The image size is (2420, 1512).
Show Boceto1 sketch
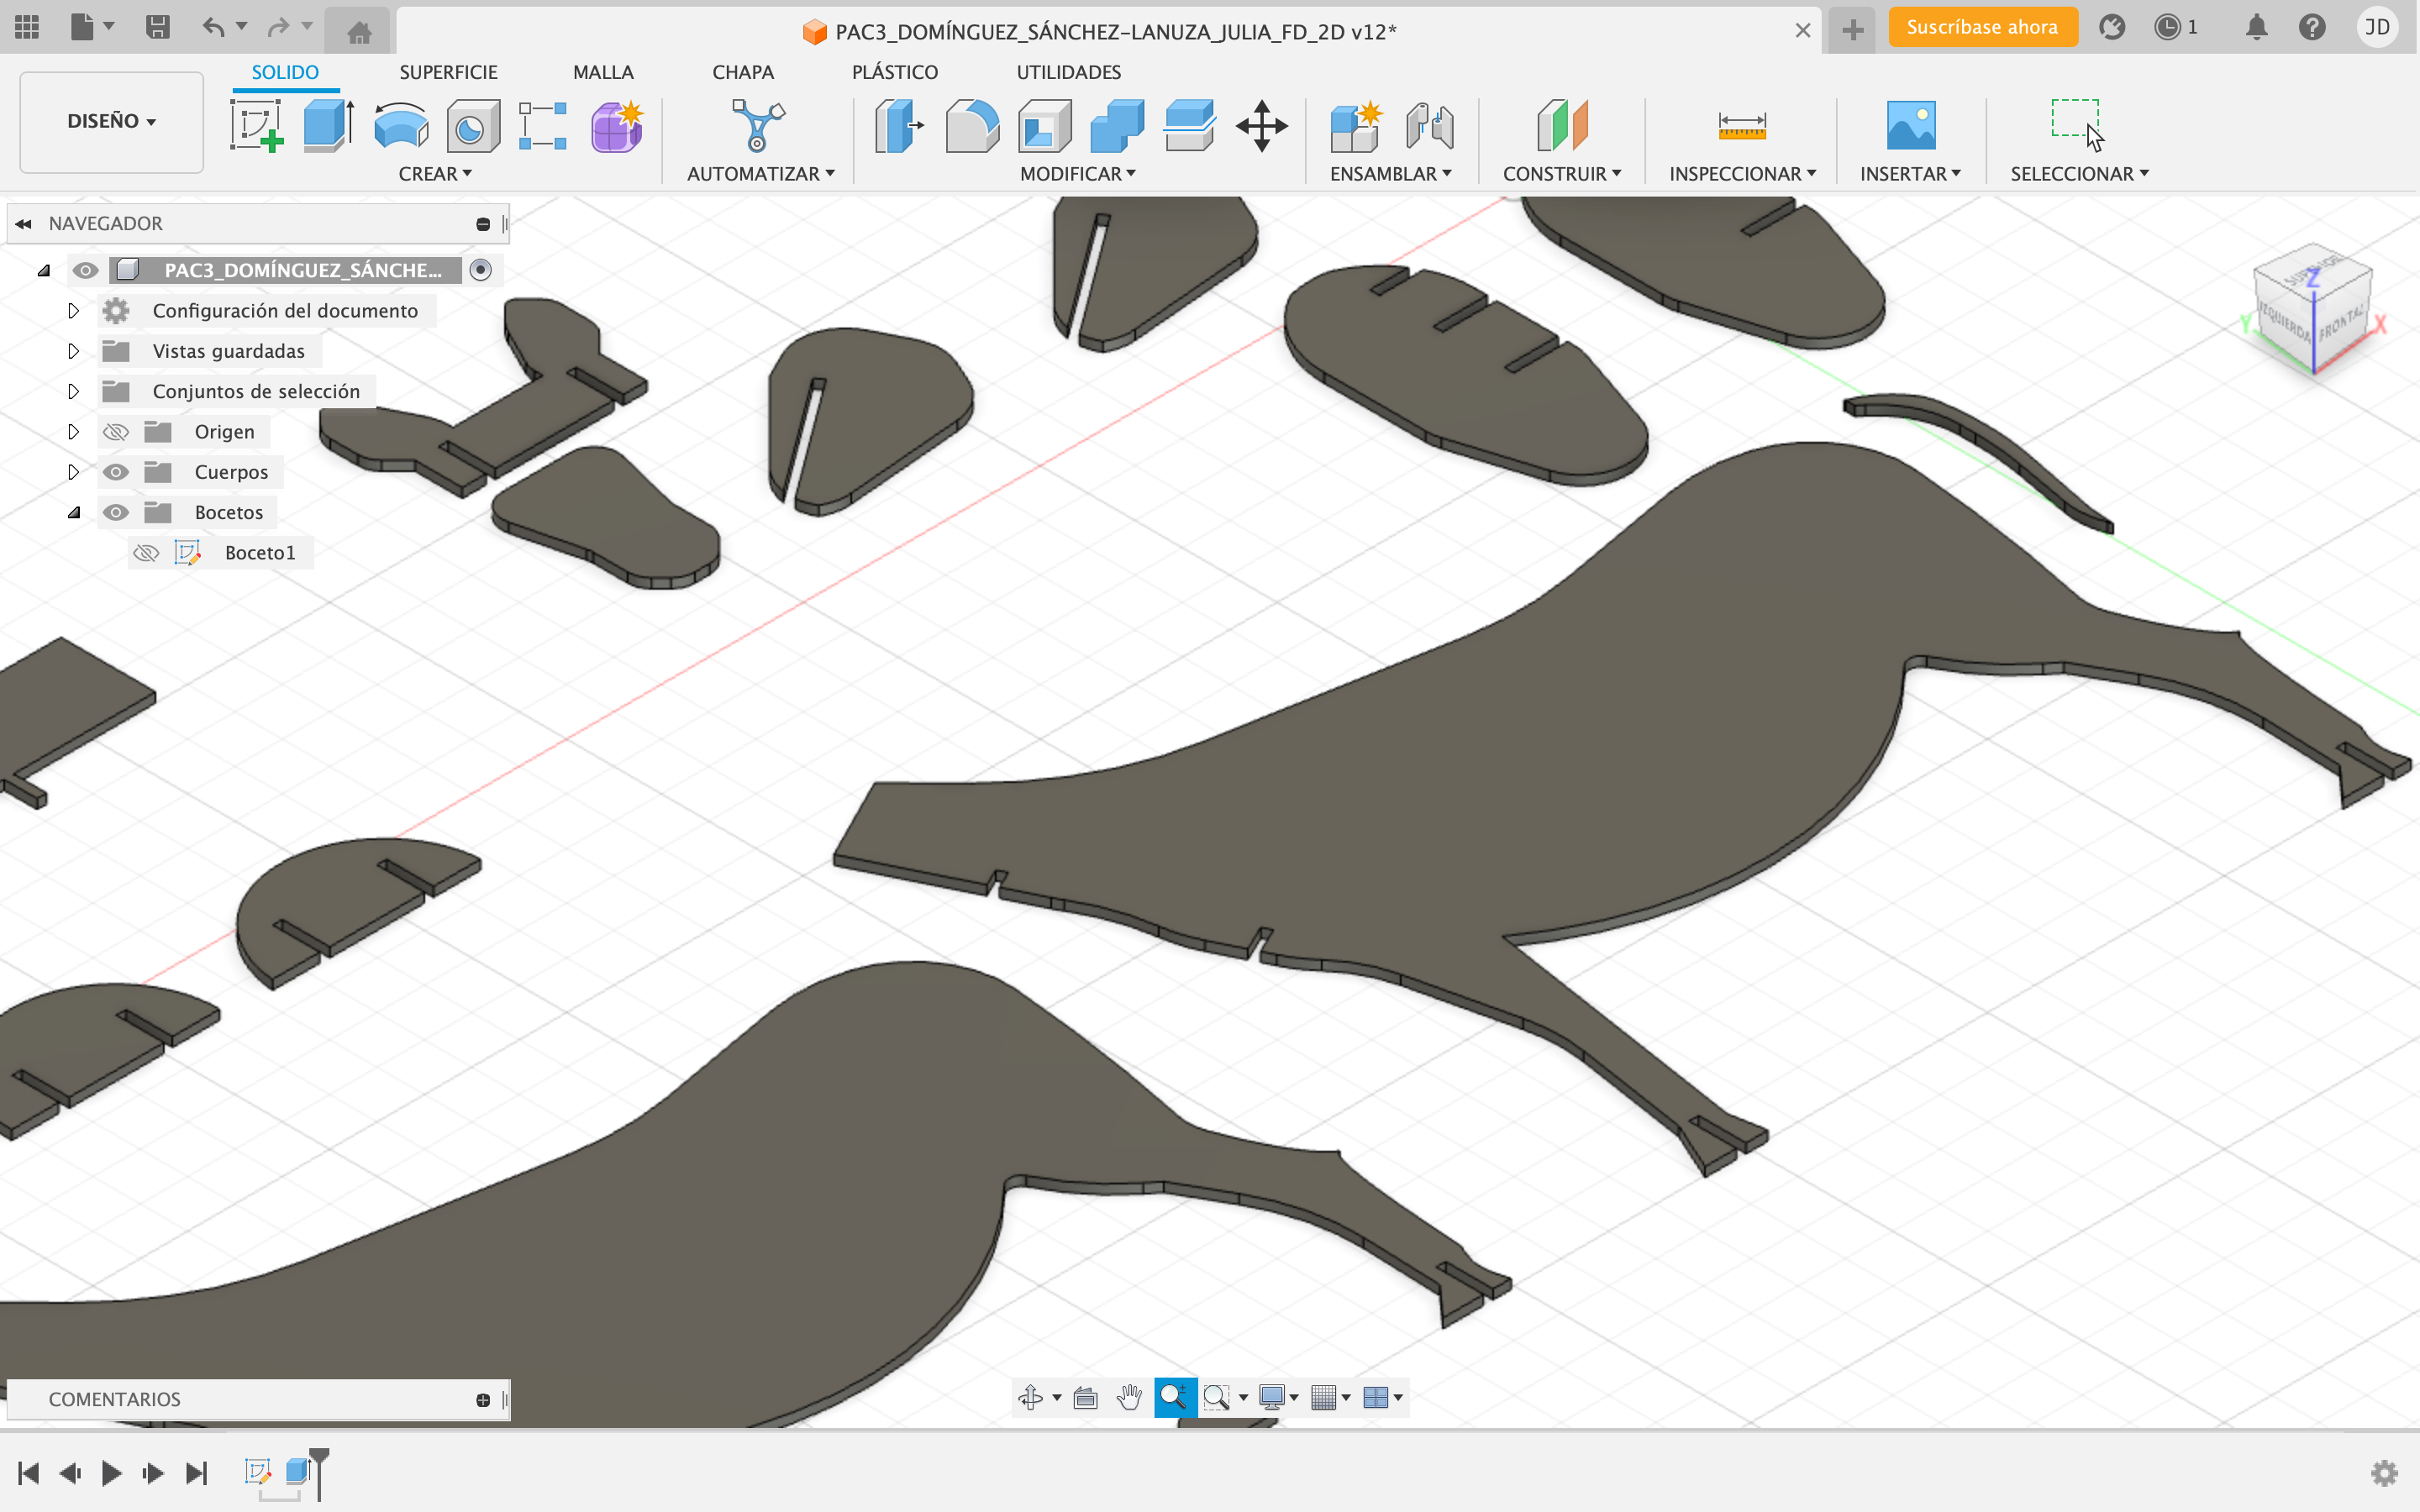point(147,553)
